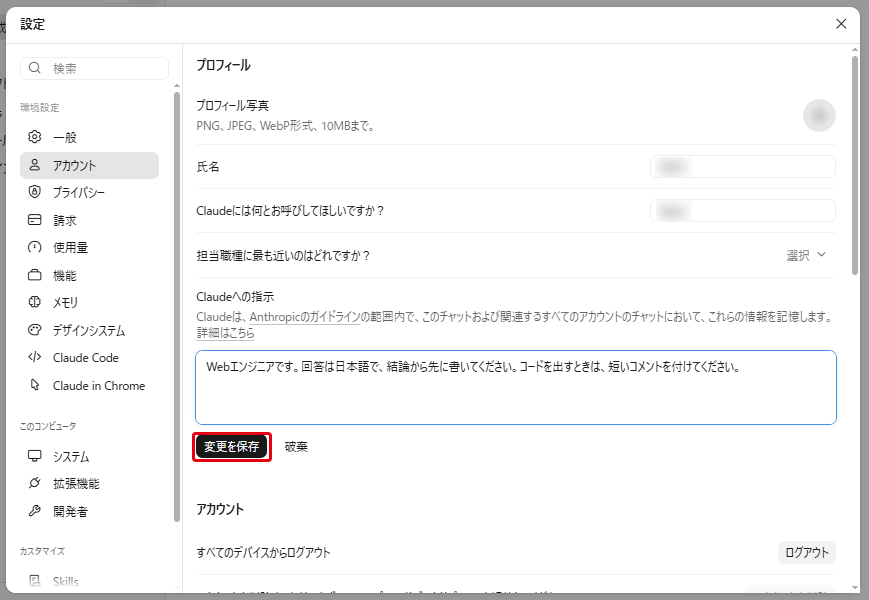Click the code brackets icon for Claude Code
Viewport: 869px width, 600px height.
tap(35, 357)
